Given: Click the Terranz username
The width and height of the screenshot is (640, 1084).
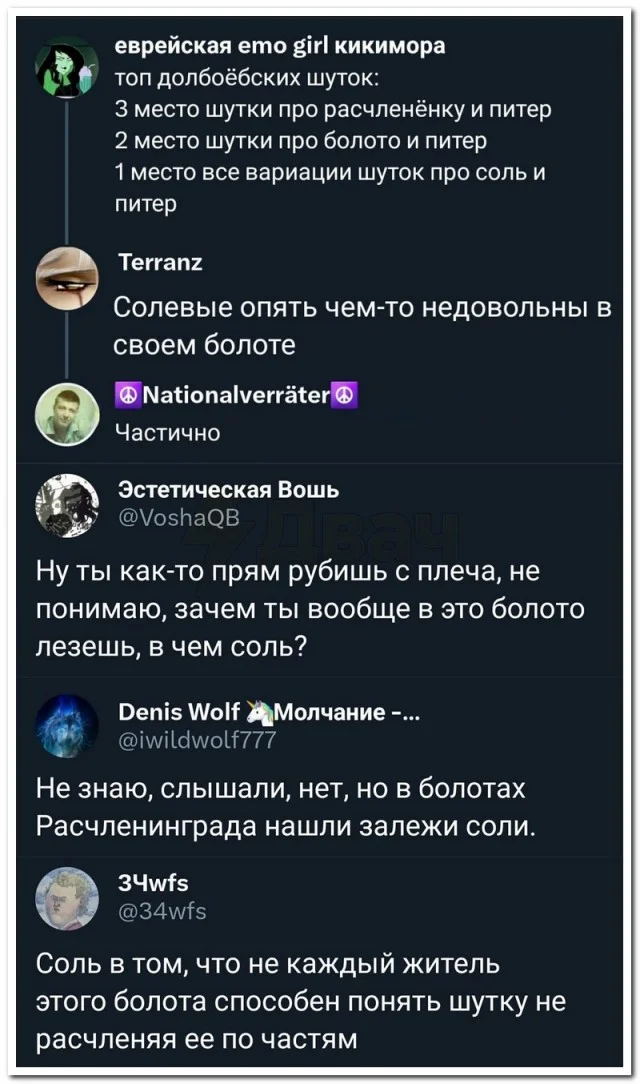Looking at the screenshot, I should point(160,263).
